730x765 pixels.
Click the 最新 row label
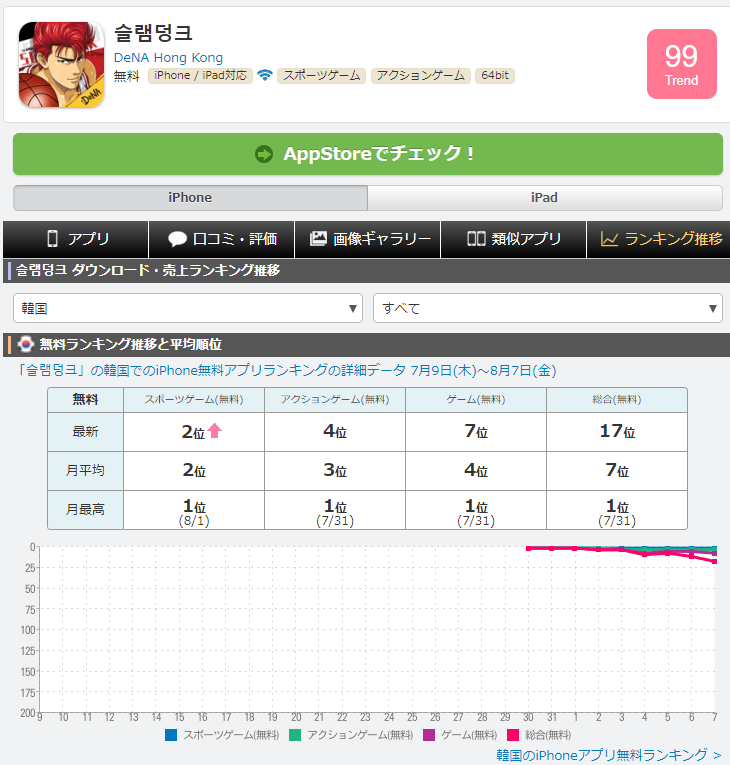tap(85, 432)
